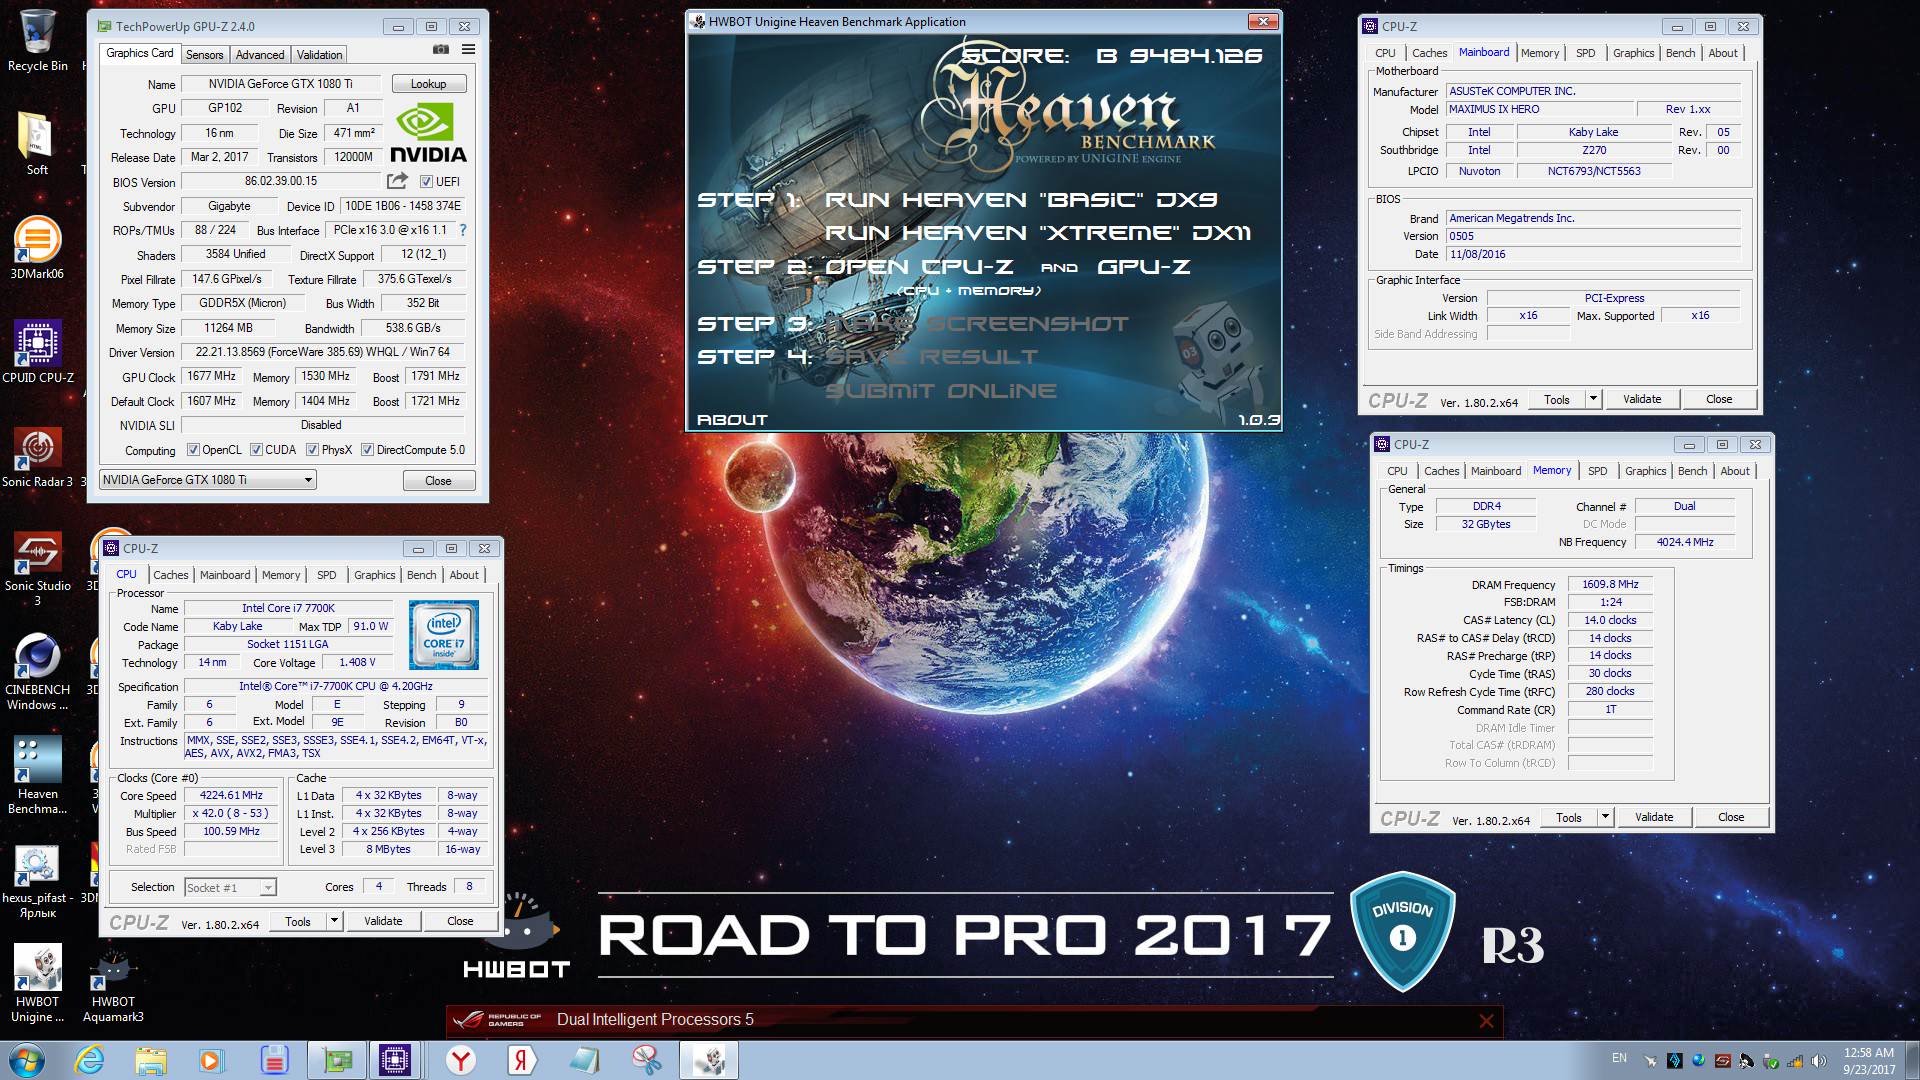Toggle the PhysX checkbox
Image resolution: width=1920 pixels, height=1080 pixels.
[312, 450]
